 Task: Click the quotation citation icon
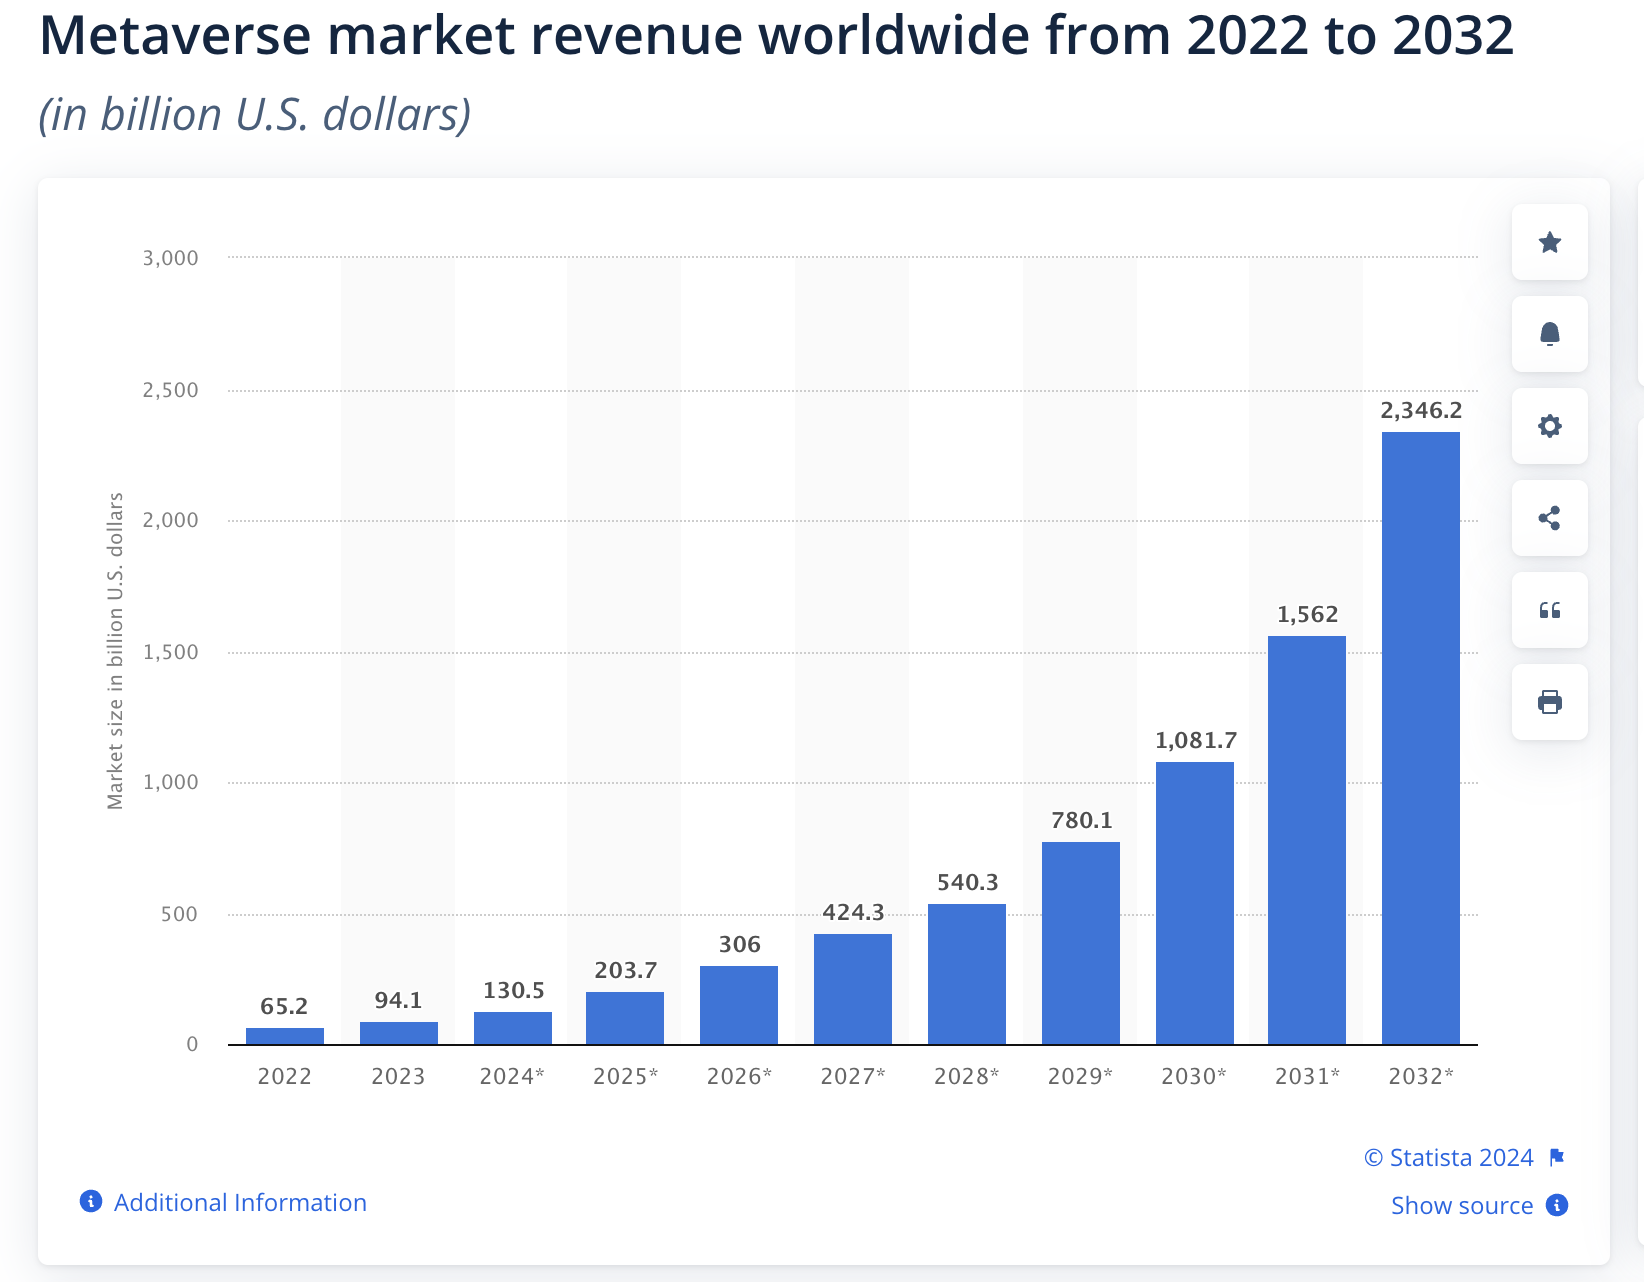tap(1549, 610)
